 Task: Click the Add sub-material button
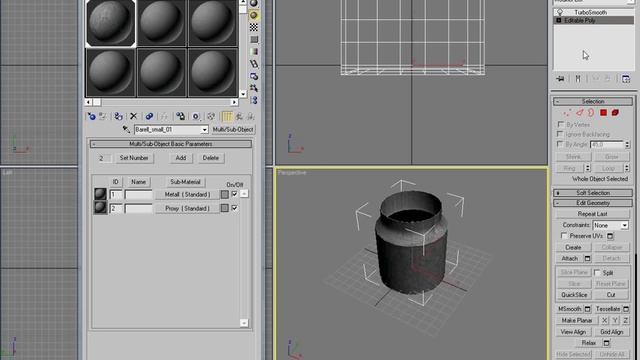click(181, 158)
